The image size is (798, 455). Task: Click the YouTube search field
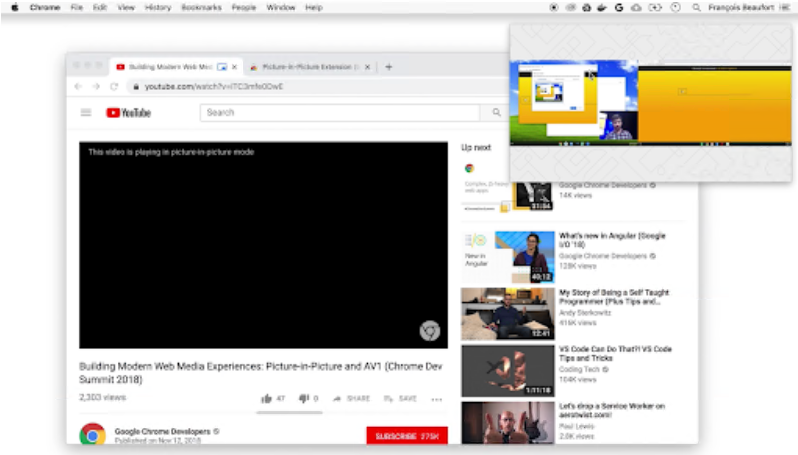[x=325, y=113]
